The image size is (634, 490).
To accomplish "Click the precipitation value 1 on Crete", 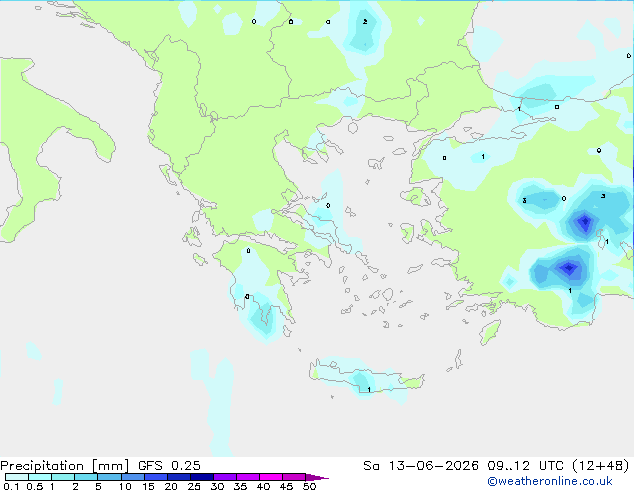I will click(369, 389).
